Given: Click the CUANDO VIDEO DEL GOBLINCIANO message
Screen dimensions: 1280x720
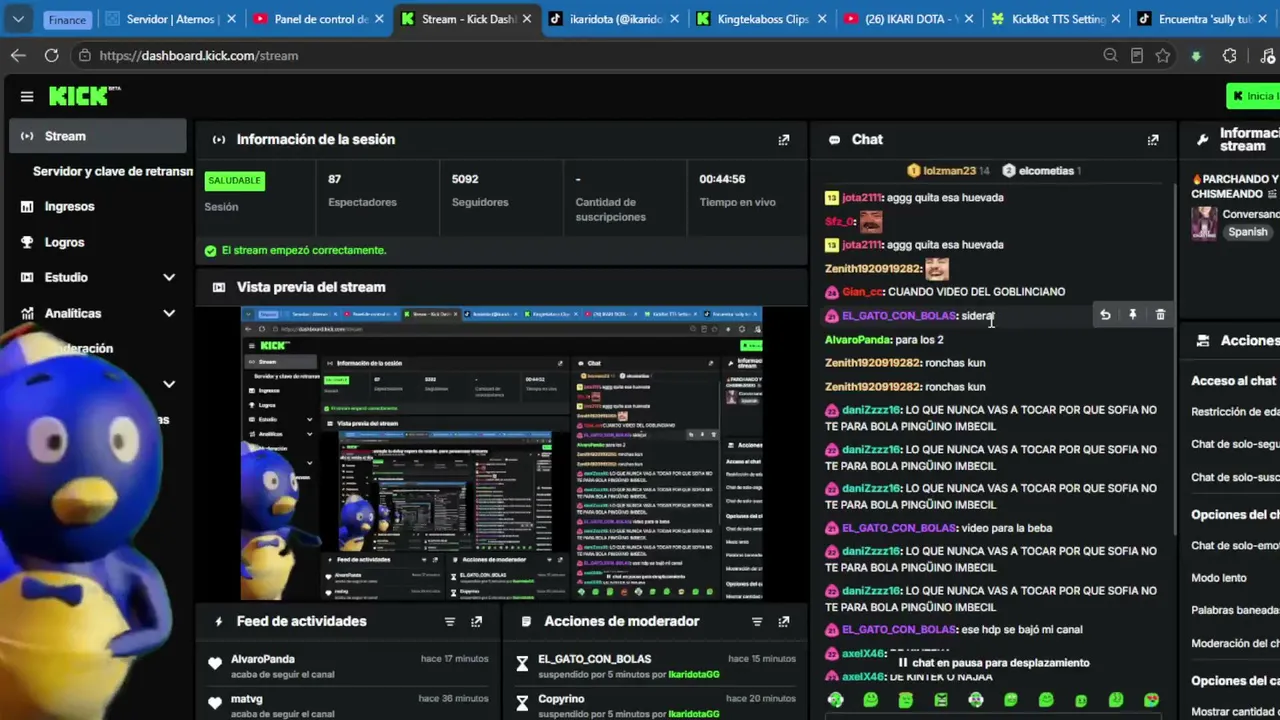Looking at the screenshot, I should point(977,292).
